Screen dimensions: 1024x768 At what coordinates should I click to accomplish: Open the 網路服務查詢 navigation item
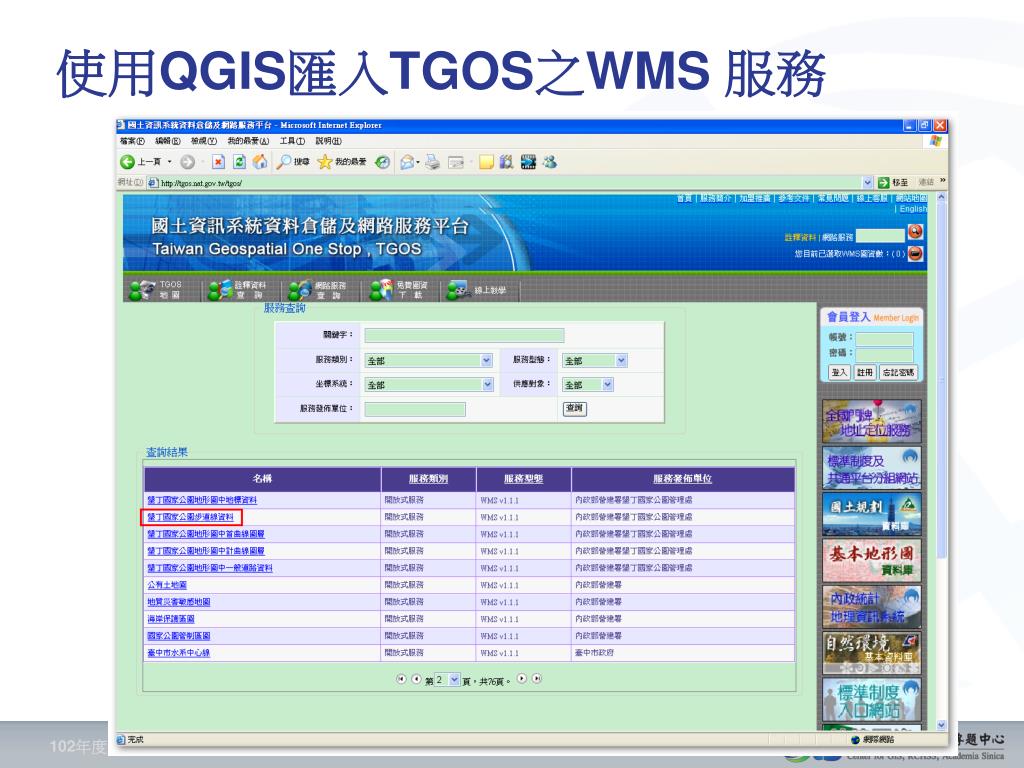tap(317, 289)
